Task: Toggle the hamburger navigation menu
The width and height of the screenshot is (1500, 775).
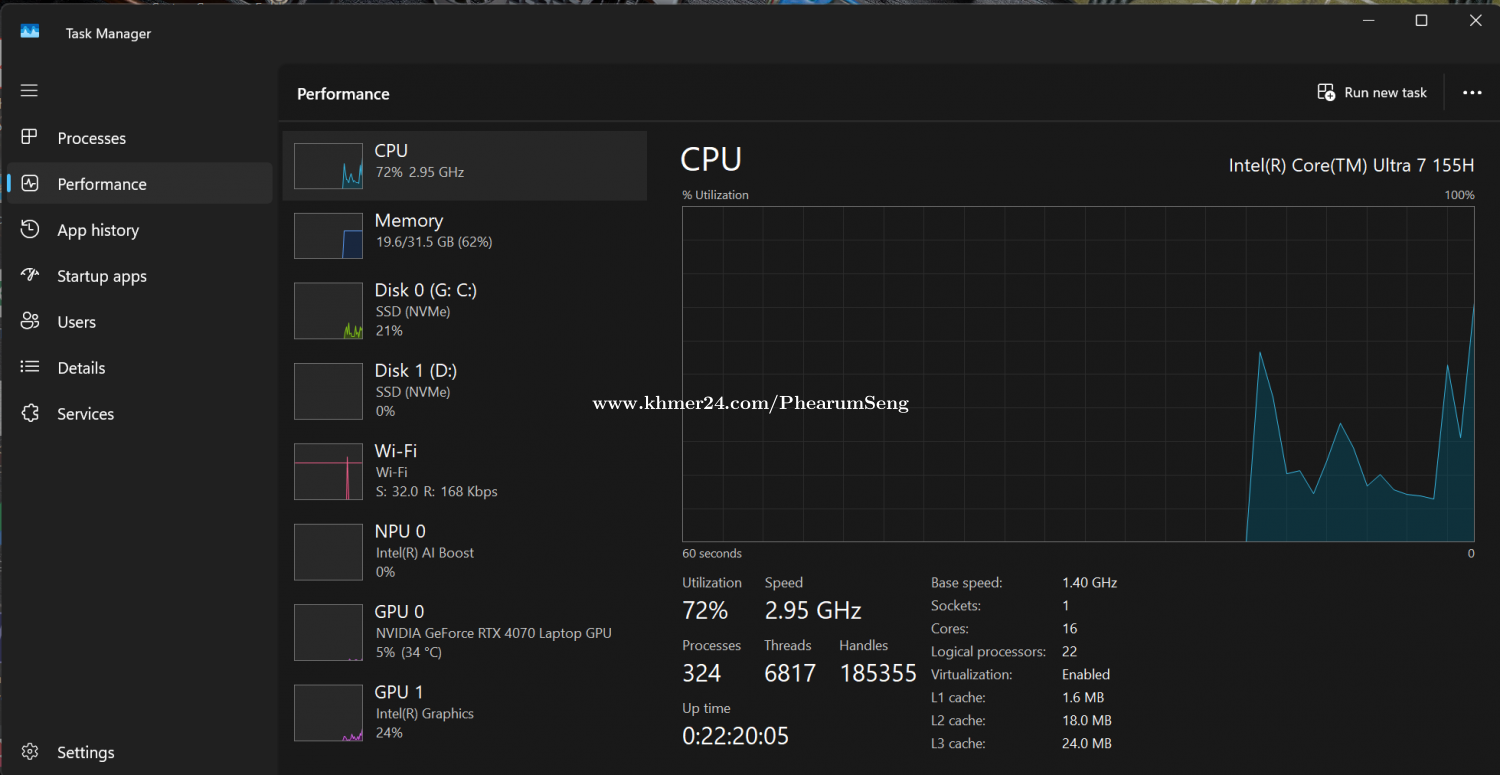Action: [29, 91]
